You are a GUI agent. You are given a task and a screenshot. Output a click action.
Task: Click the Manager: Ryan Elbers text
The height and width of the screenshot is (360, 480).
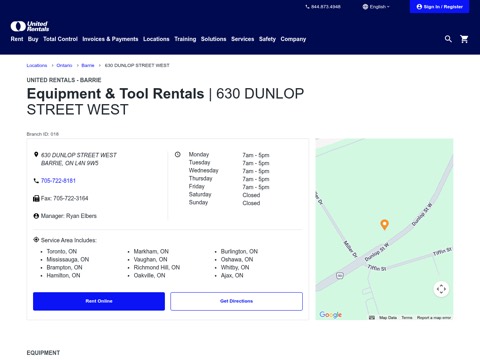pos(69,216)
